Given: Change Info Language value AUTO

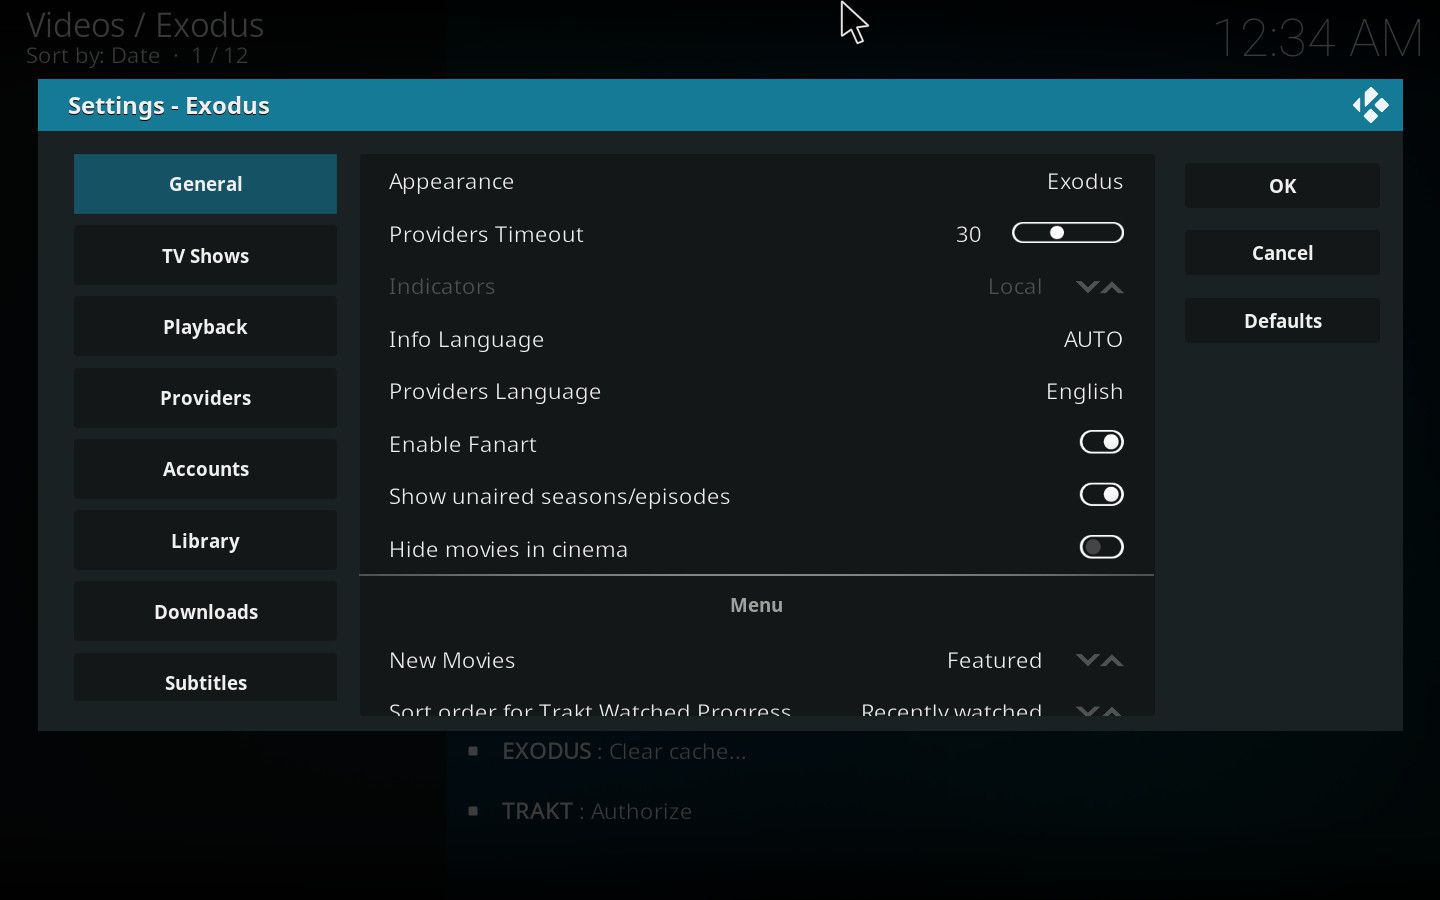Looking at the screenshot, I should (1093, 339).
